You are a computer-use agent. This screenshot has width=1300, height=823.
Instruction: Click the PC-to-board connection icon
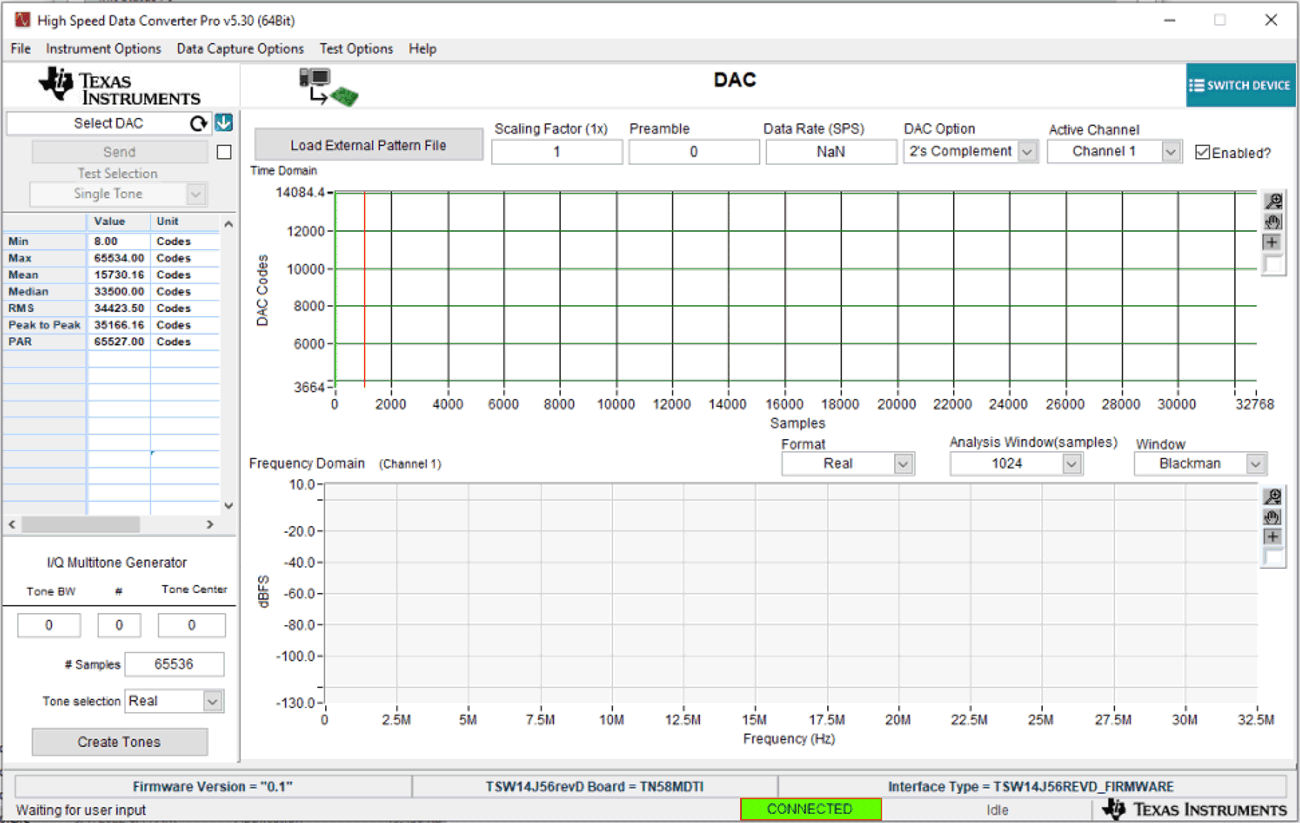[x=328, y=87]
